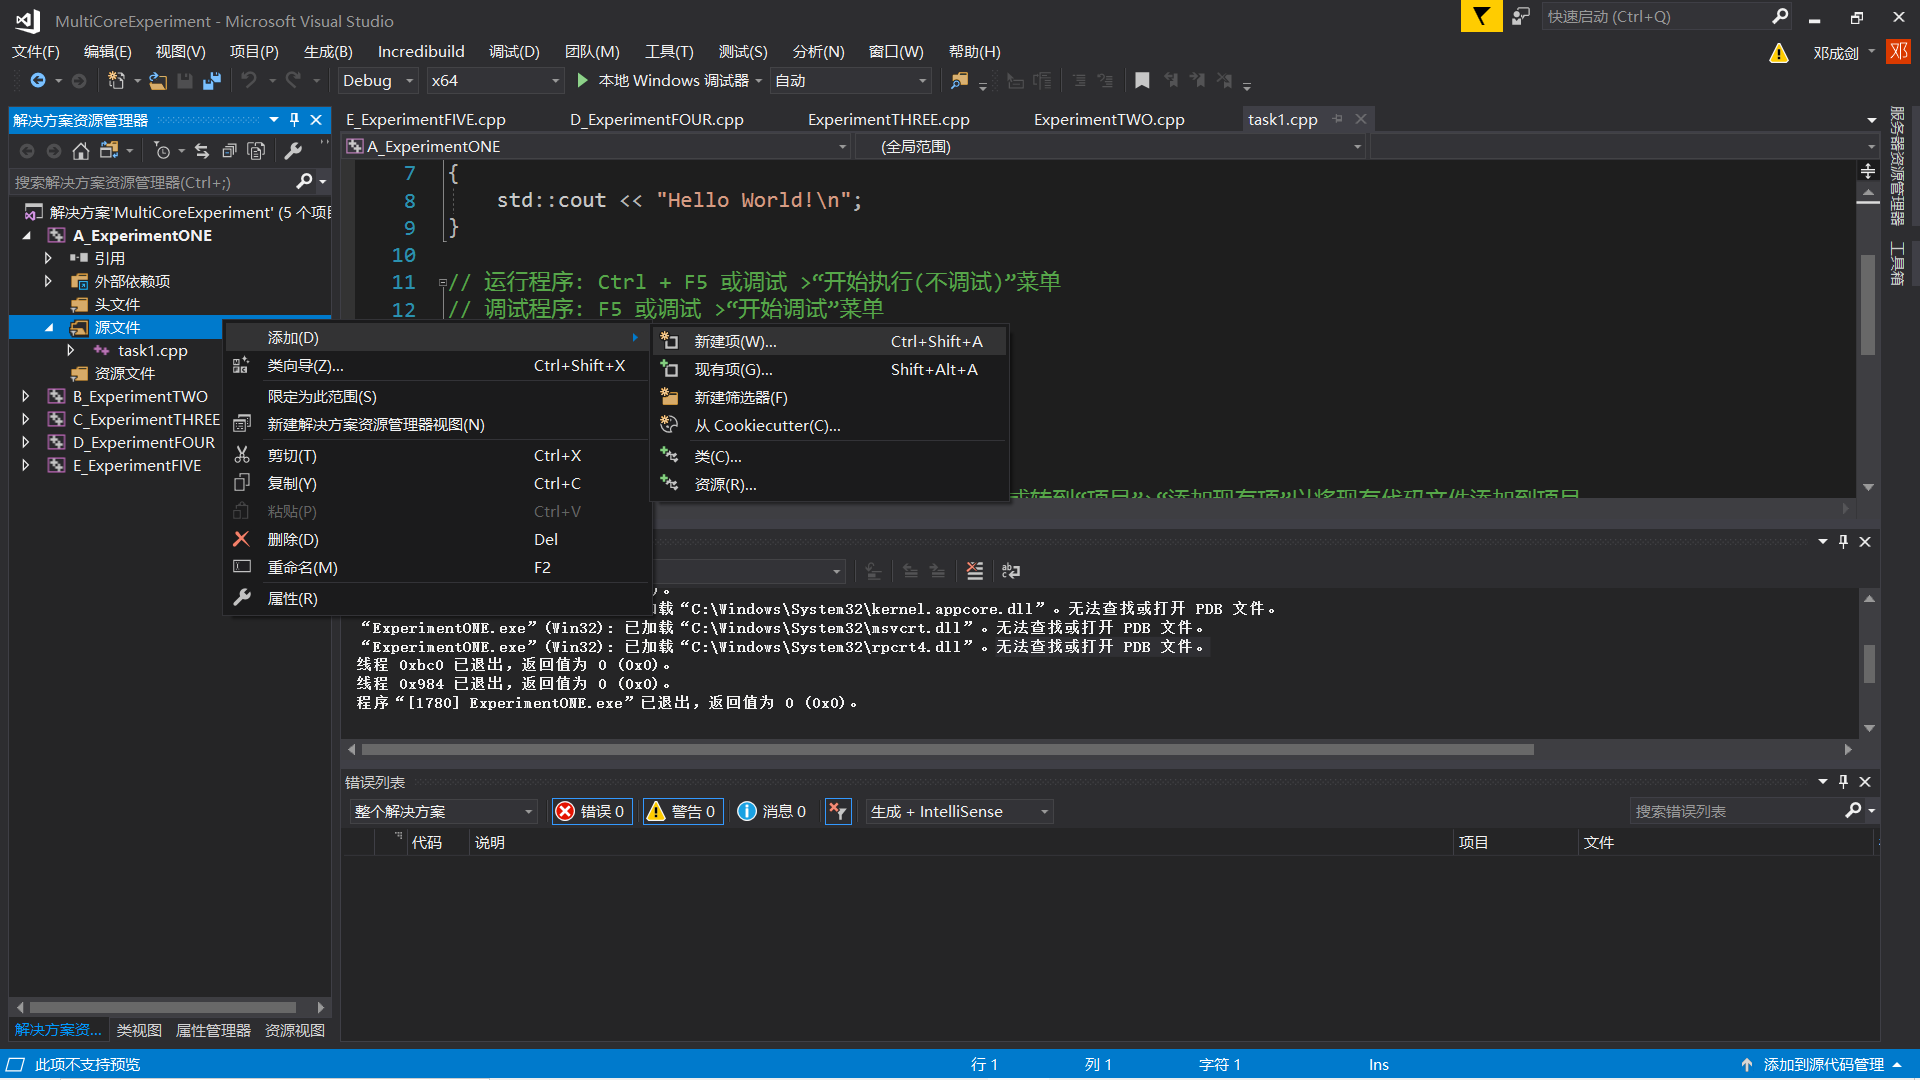This screenshot has width=1920, height=1080.
Task: Pin the task1.cpp tab
Action: pos(1338,119)
